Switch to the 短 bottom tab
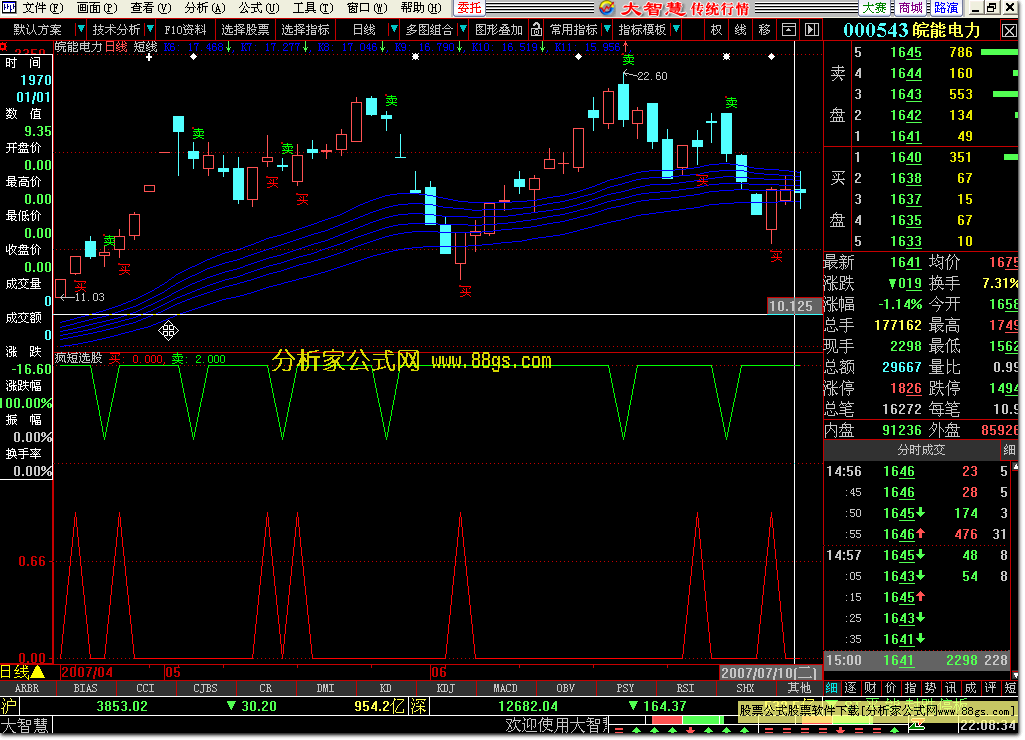Image resolution: width=1025 pixels, height=740 pixels. point(1010,688)
